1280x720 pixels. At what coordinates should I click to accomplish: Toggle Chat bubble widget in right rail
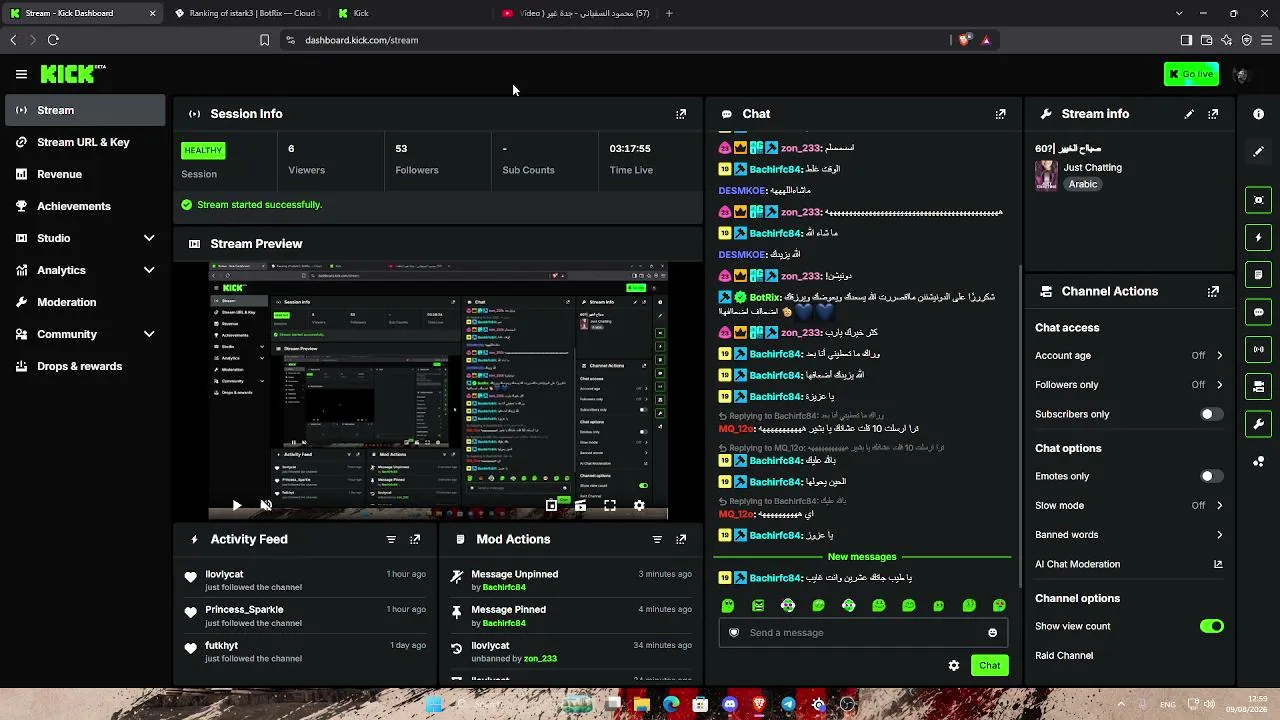tap(1259, 312)
